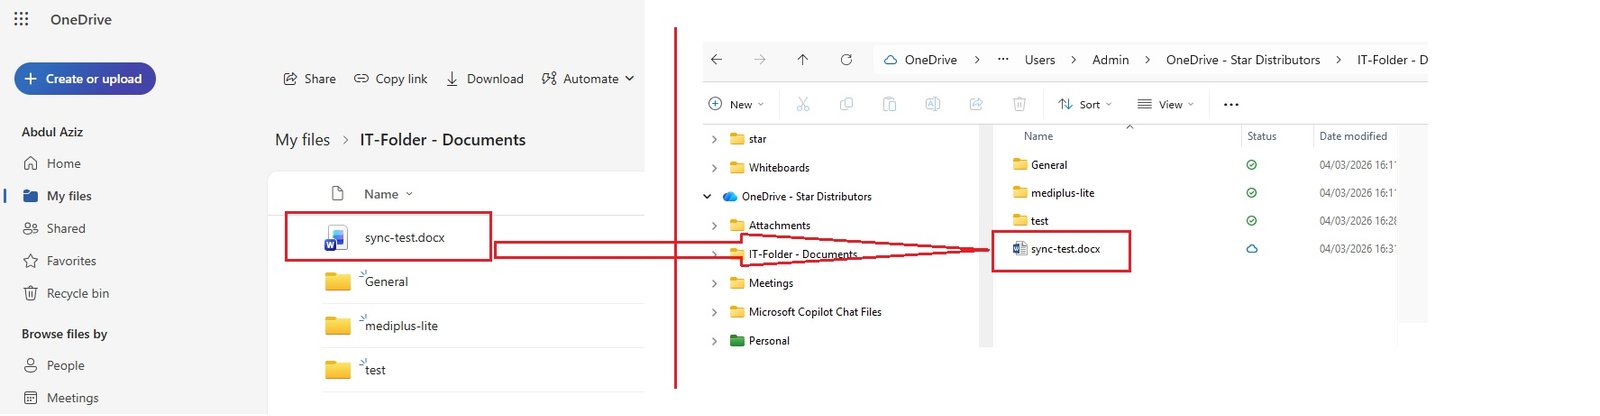
Task: Open mediplus-lite folder in OneDrive web list
Action: pos(401,326)
